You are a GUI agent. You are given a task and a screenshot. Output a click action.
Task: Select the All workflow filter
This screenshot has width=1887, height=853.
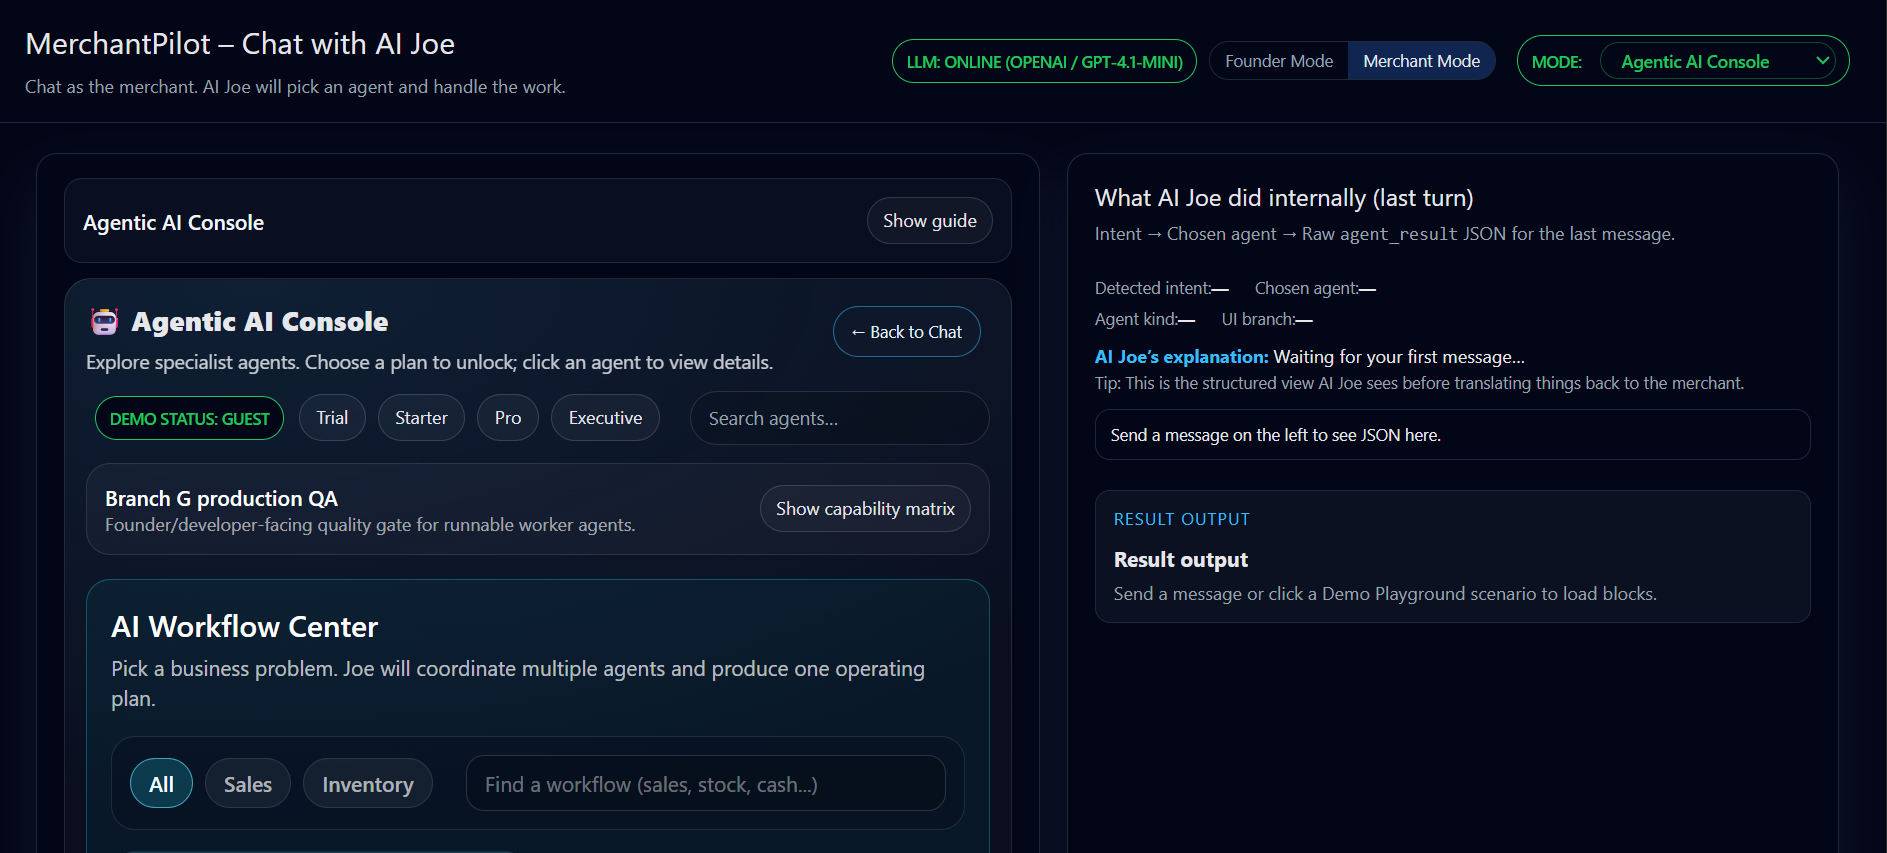click(x=161, y=784)
